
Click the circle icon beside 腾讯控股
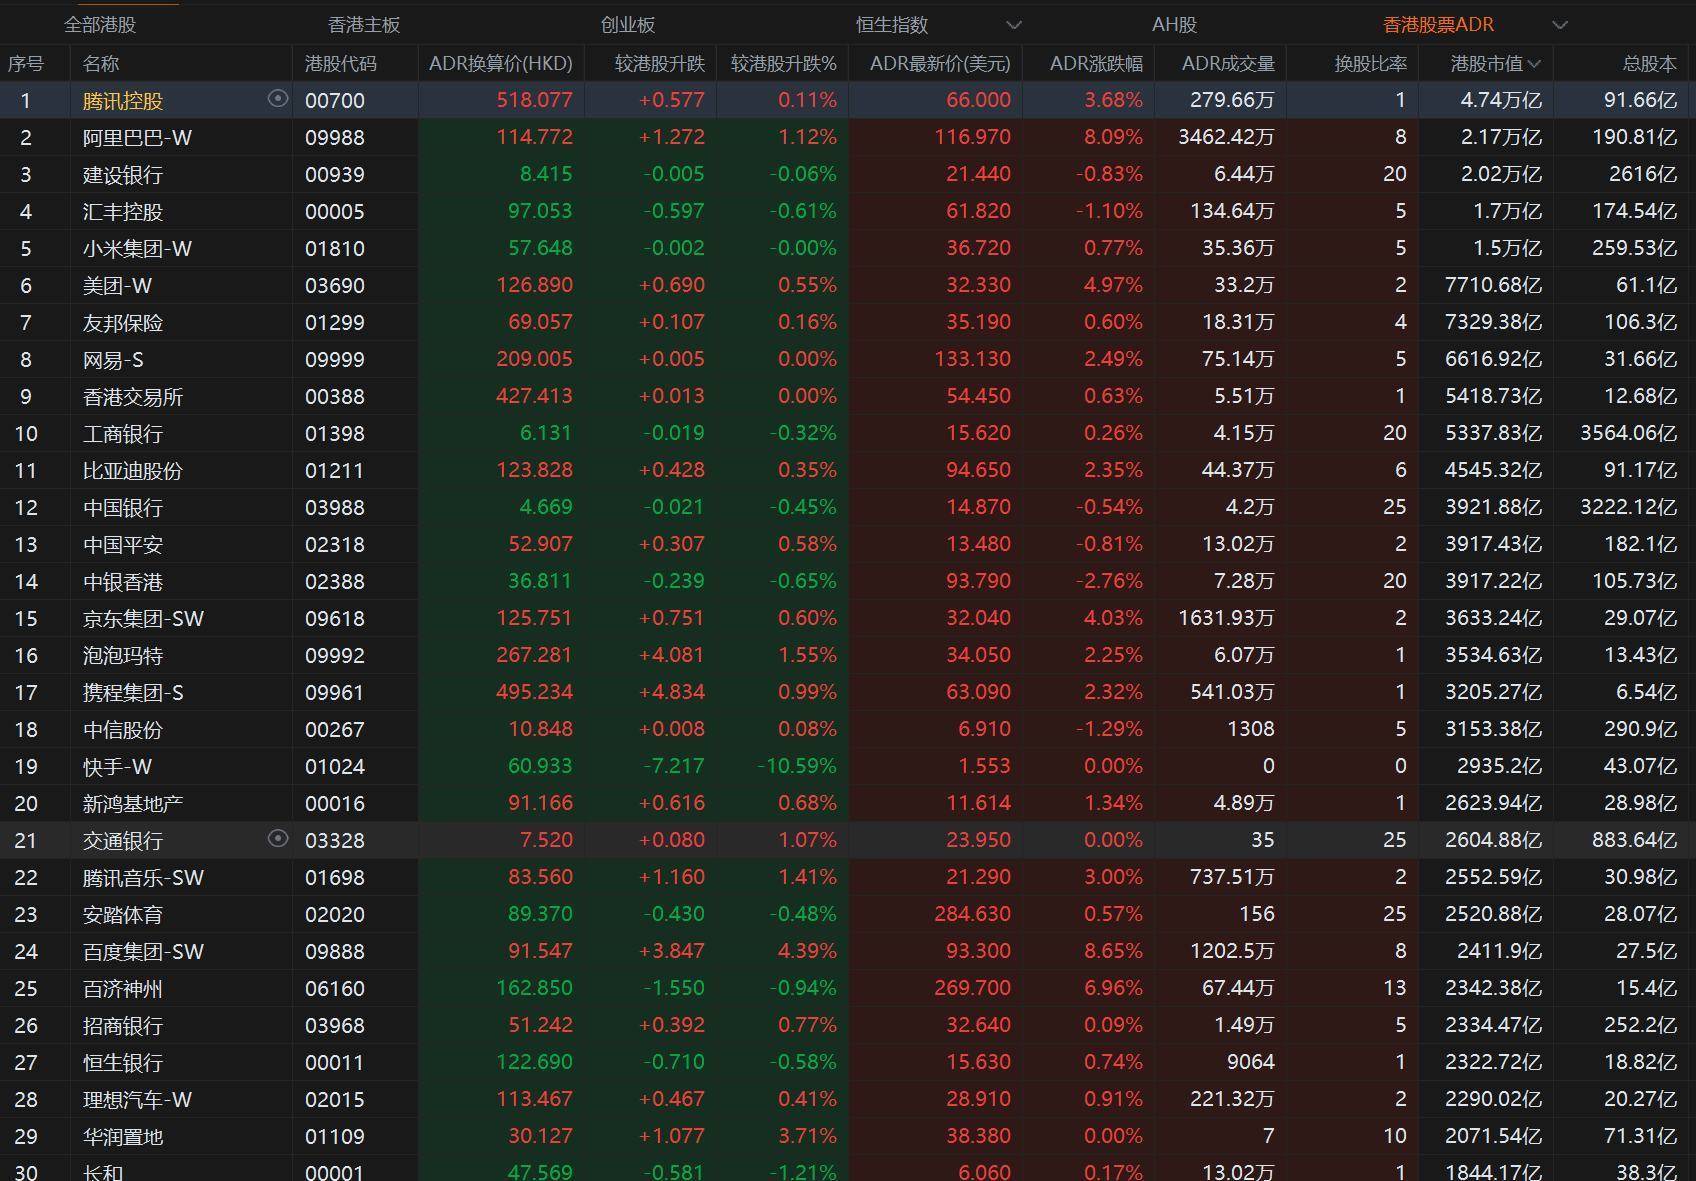tap(278, 98)
